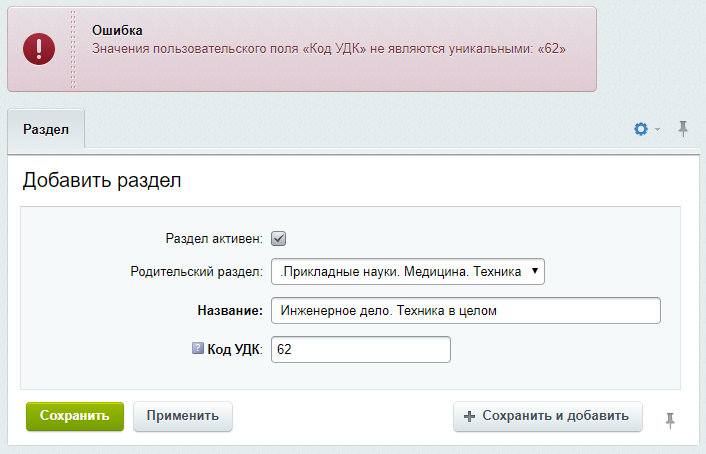The width and height of the screenshot is (706, 454).
Task: Click the red error exclamation icon
Action: (40, 48)
